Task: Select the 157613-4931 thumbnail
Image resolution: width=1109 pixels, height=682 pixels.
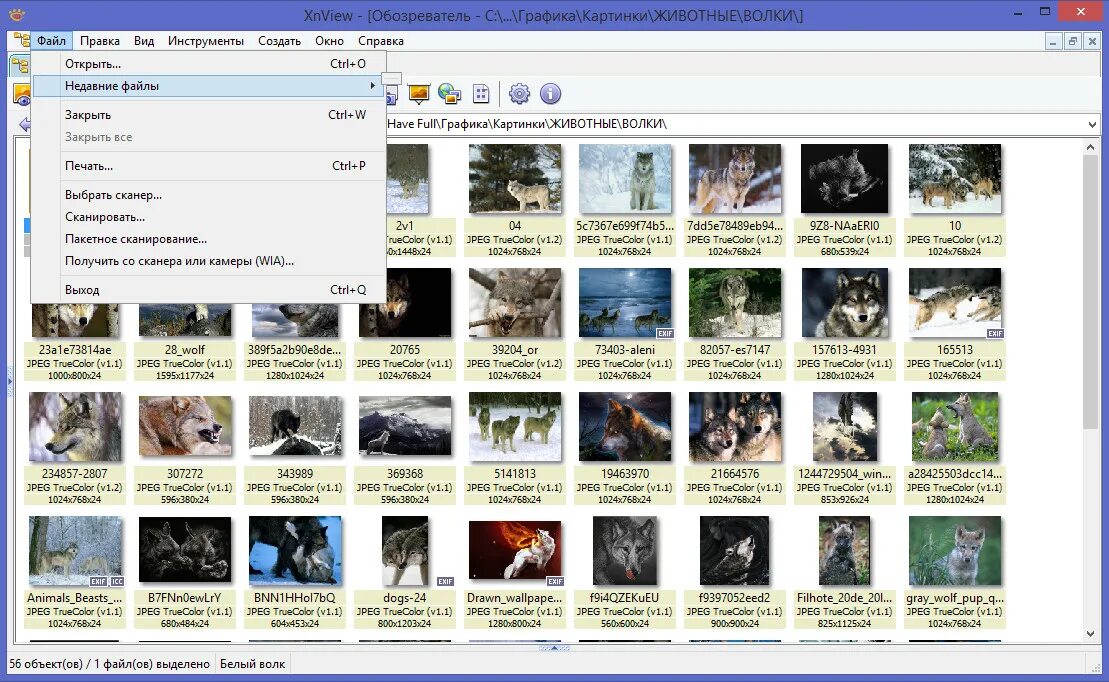Action: [844, 303]
